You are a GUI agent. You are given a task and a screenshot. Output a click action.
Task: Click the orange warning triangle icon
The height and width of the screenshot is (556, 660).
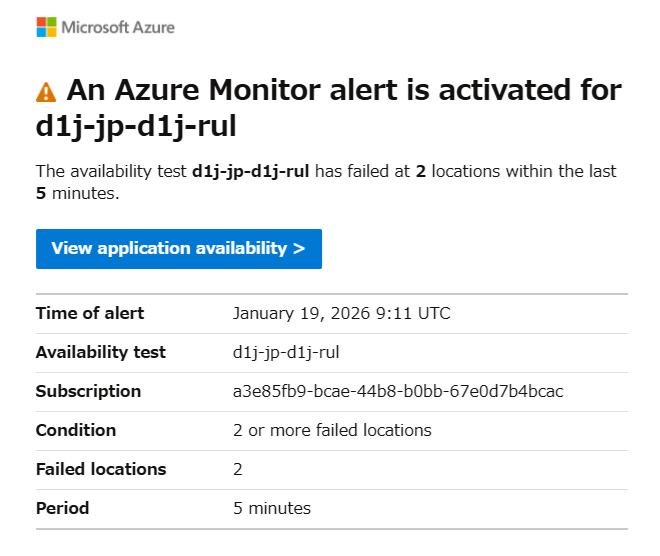tap(46, 92)
